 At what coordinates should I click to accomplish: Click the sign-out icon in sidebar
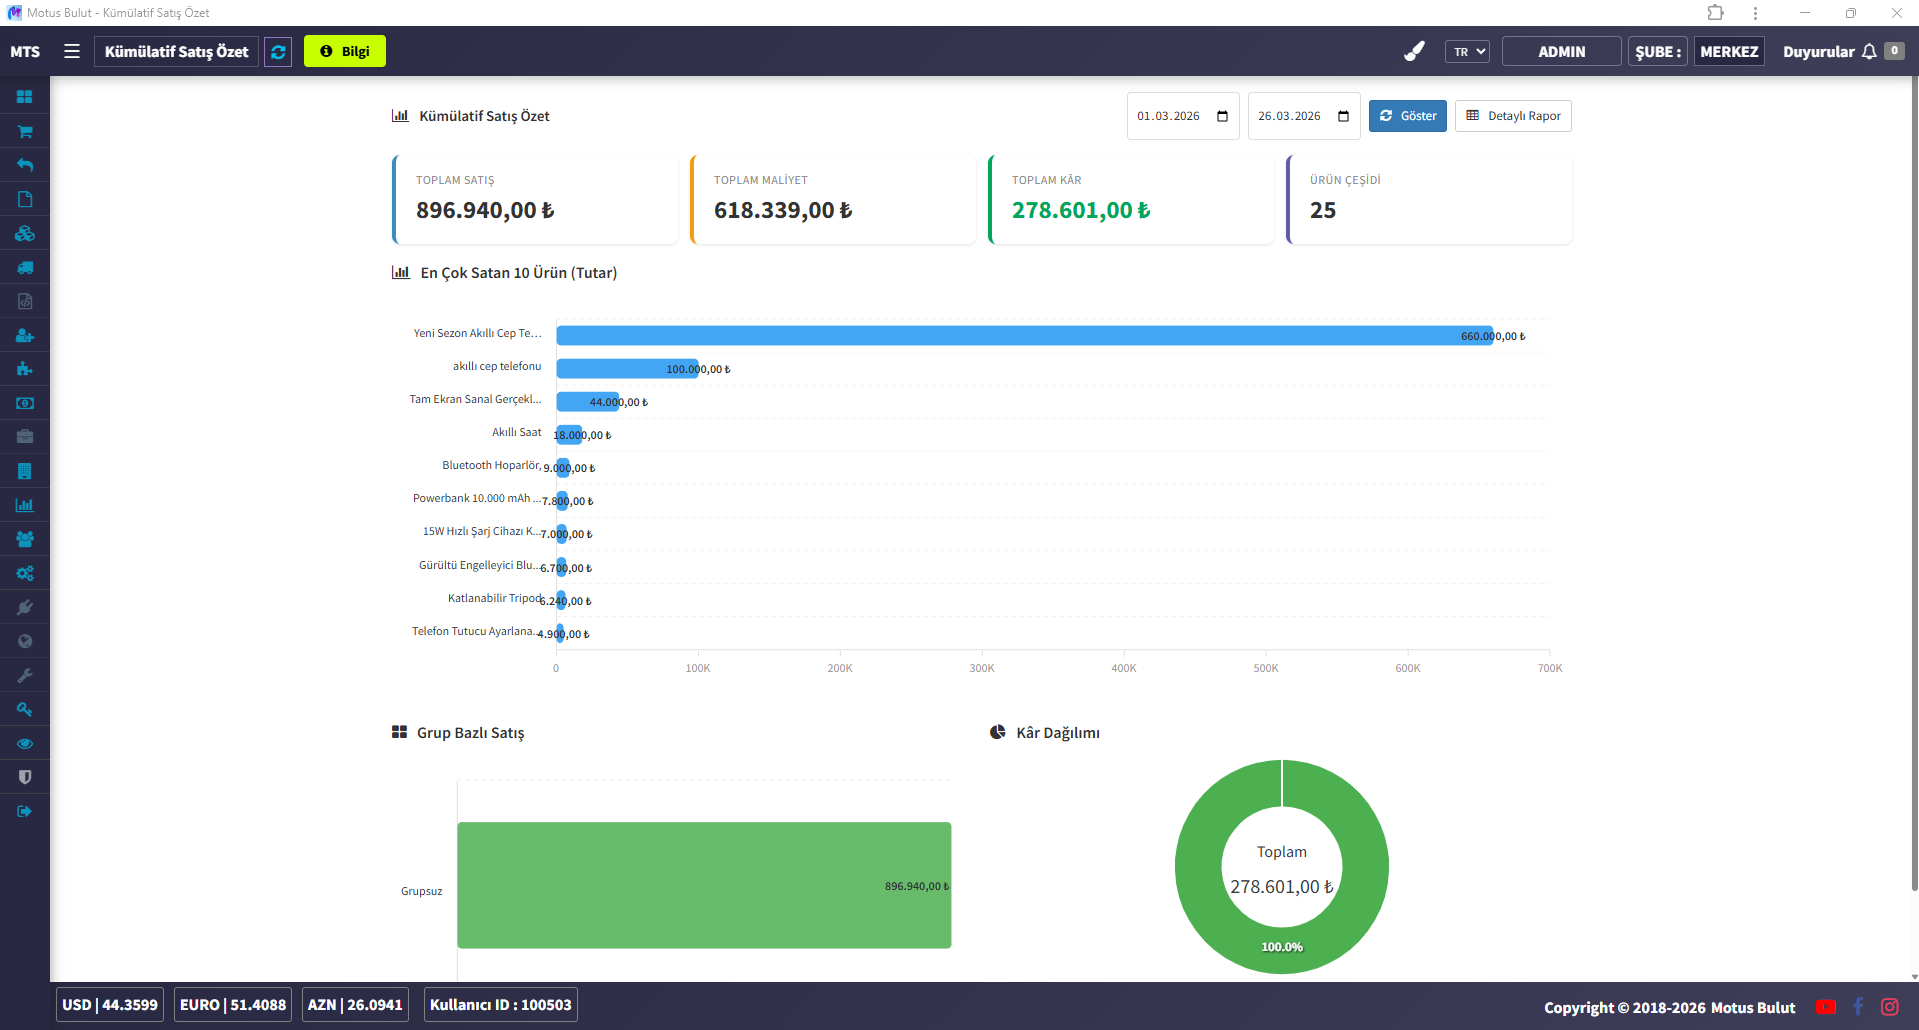click(25, 811)
